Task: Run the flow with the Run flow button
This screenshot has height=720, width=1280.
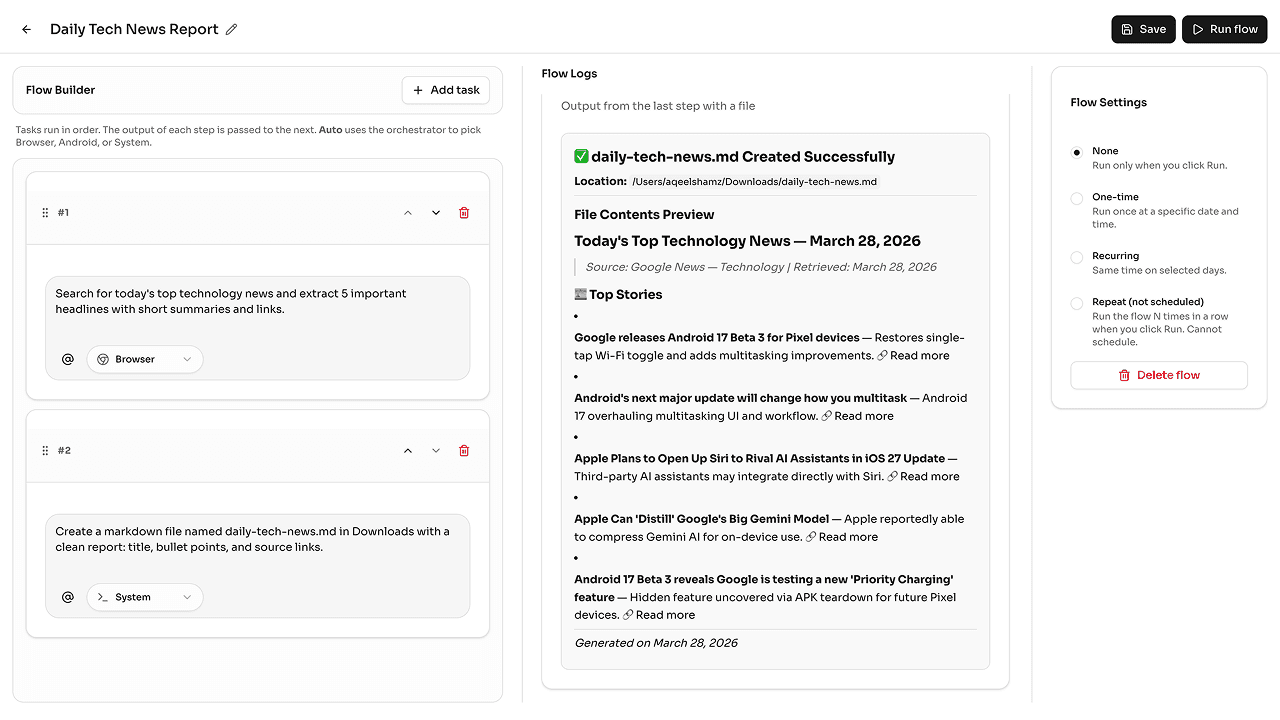Action: point(1224,29)
